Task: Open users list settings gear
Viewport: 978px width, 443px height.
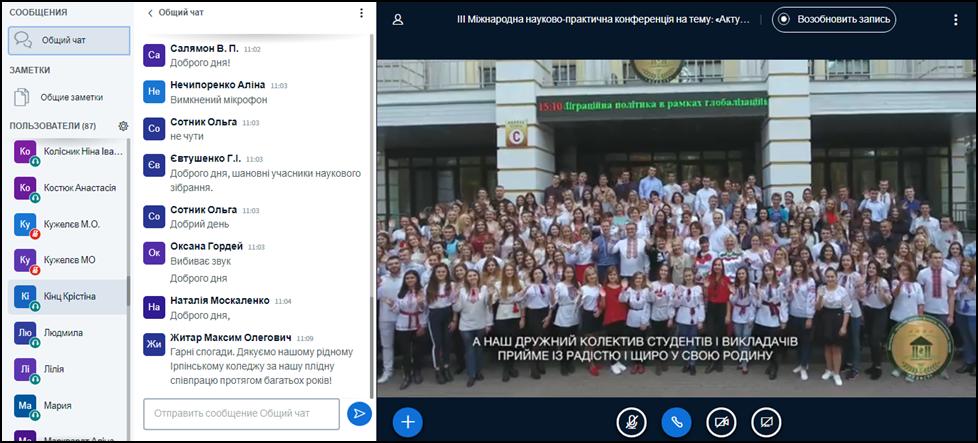Action: click(123, 126)
